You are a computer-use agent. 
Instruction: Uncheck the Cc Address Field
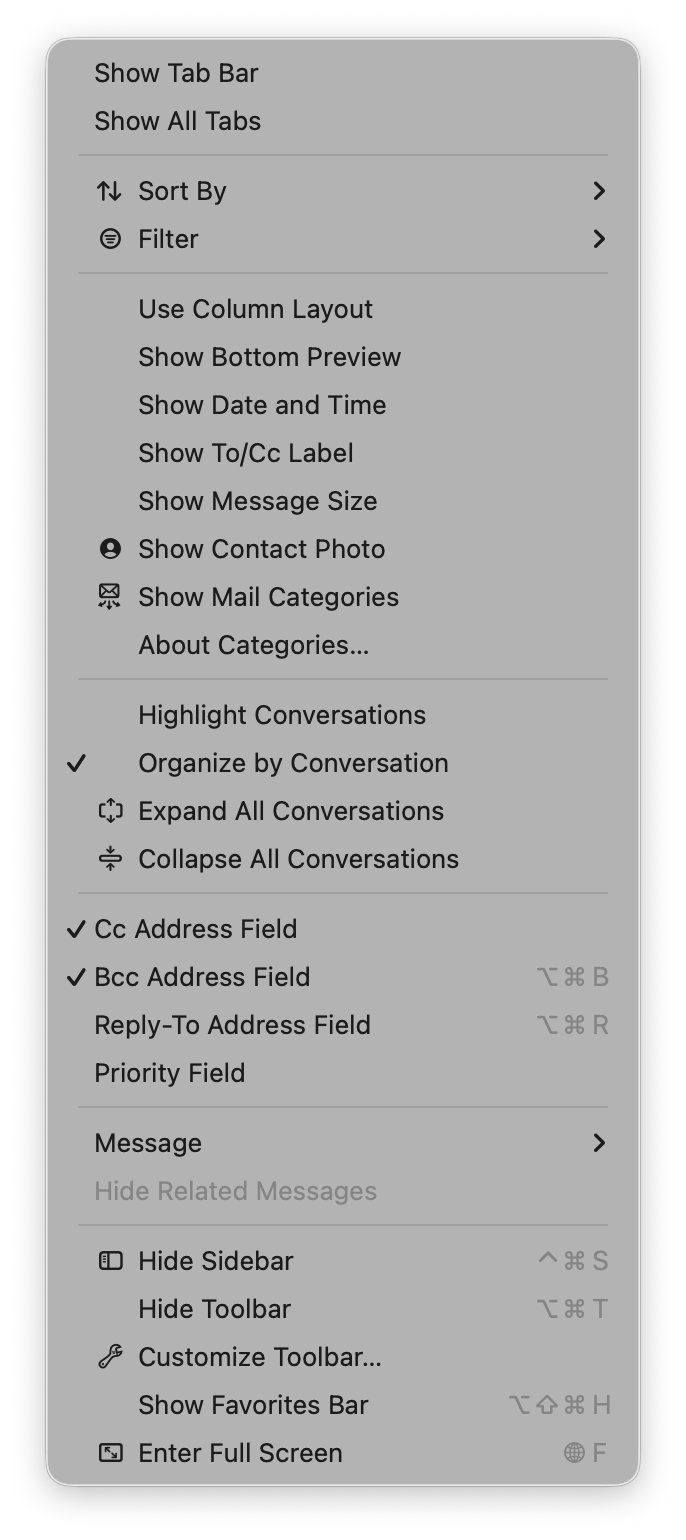(x=195, y=928)
